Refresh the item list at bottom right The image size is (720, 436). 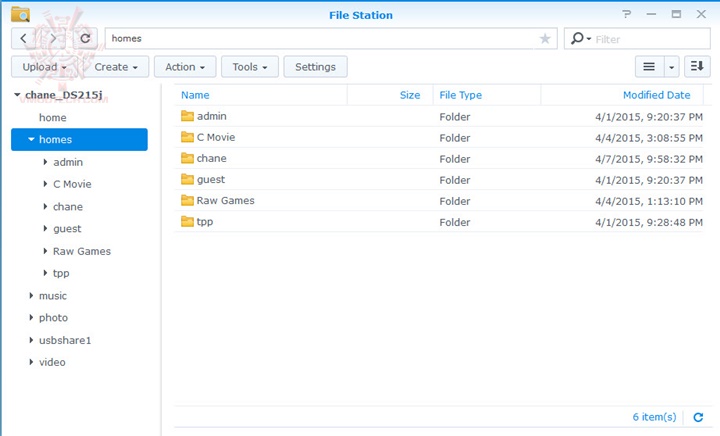coord(698,417)
